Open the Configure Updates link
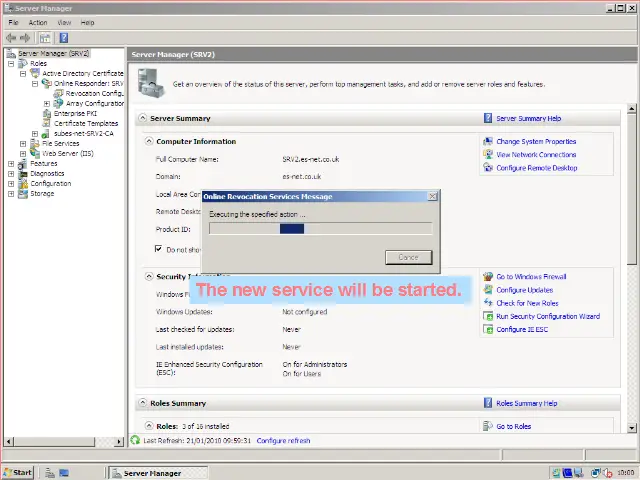 pos(524,290)
